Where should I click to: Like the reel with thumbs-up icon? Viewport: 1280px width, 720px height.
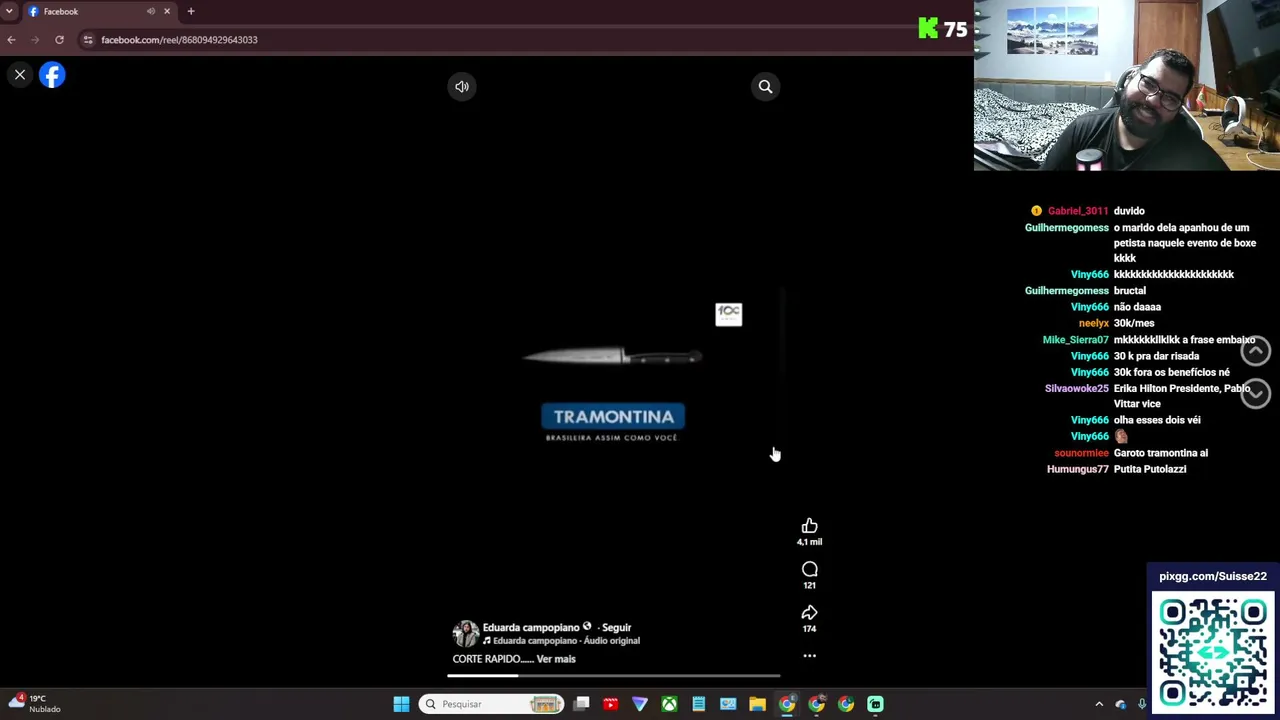click(810, 526)
